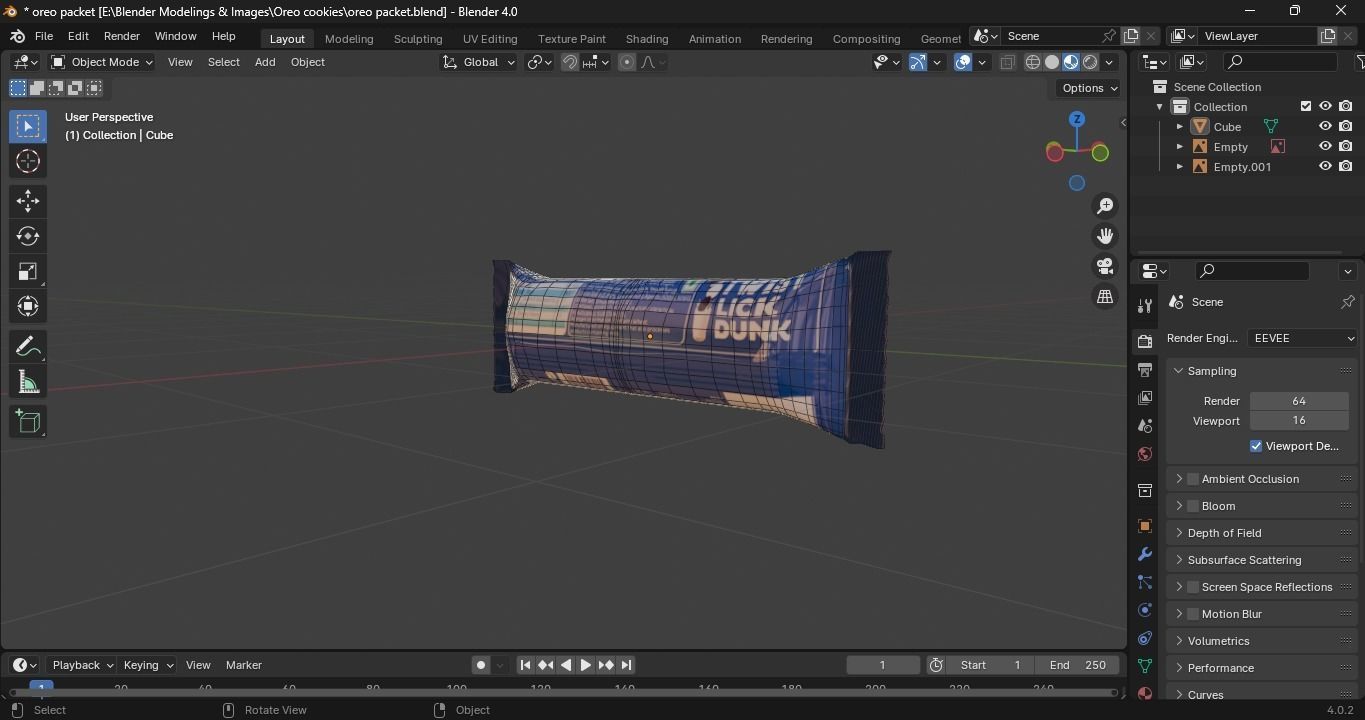
Task: Toggle proportional editing
Action: tap(627, 62)
